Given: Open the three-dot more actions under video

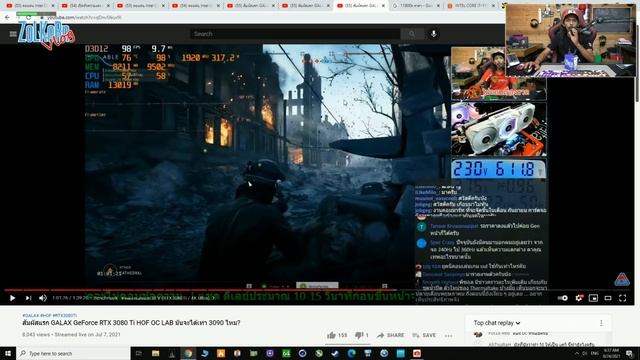Looking at the screenshot, I should click(448, 336).
